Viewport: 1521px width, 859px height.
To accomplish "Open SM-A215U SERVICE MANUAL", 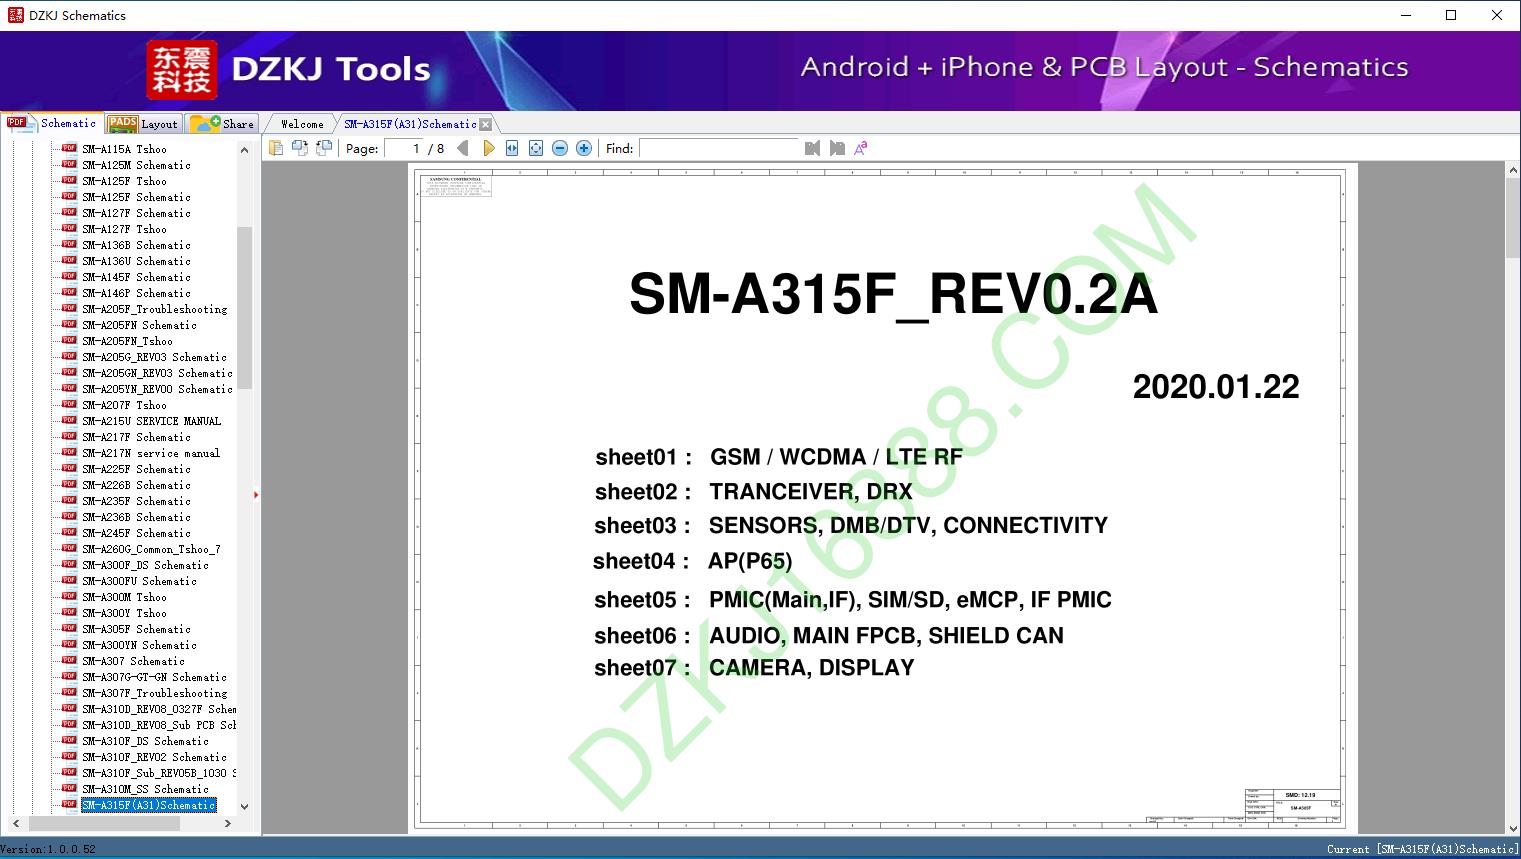I will pos(152,421).
